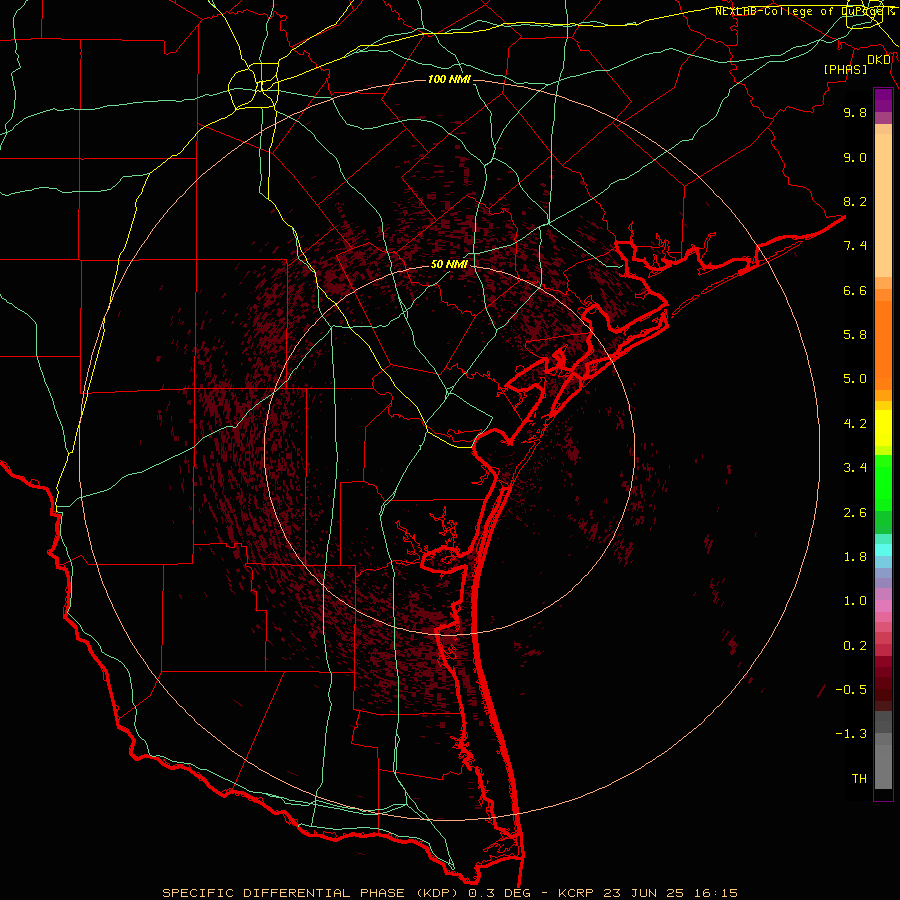Select the 7.4 value on the color scale
The image size is (900, 900).
coord(855,246)
